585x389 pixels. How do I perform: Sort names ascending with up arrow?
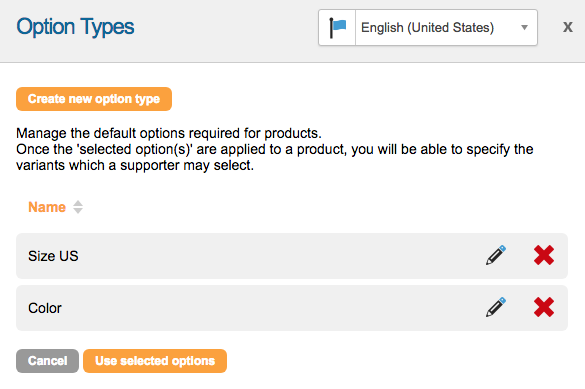(x=78, y=203)
